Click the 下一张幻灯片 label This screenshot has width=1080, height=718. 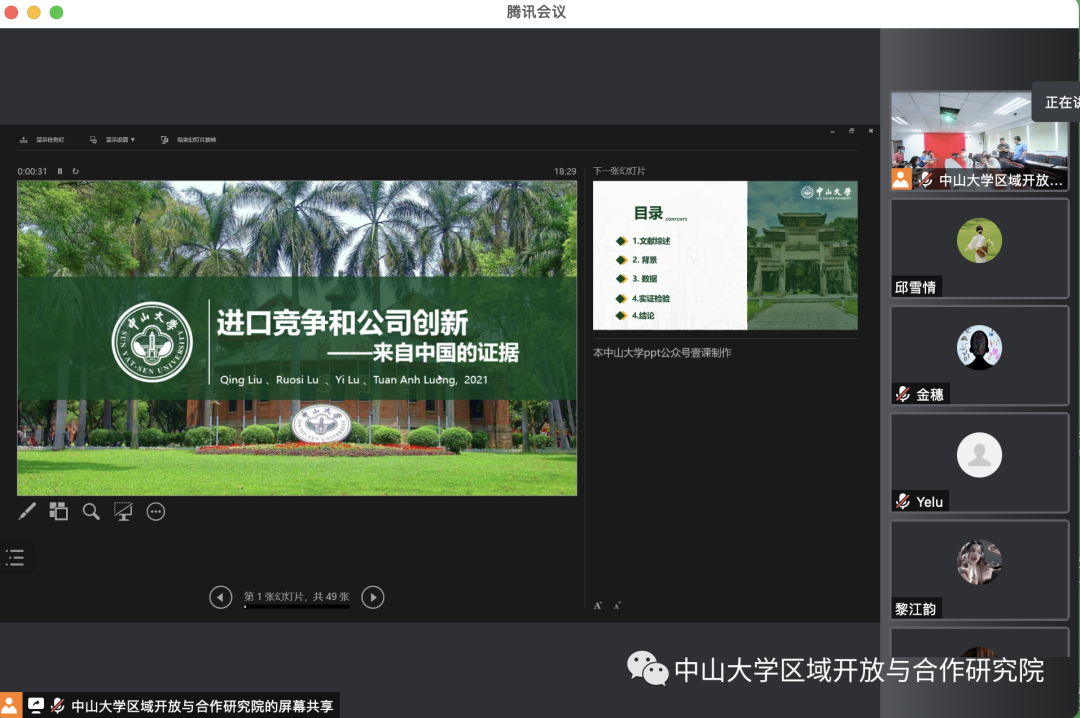[619, 171]
